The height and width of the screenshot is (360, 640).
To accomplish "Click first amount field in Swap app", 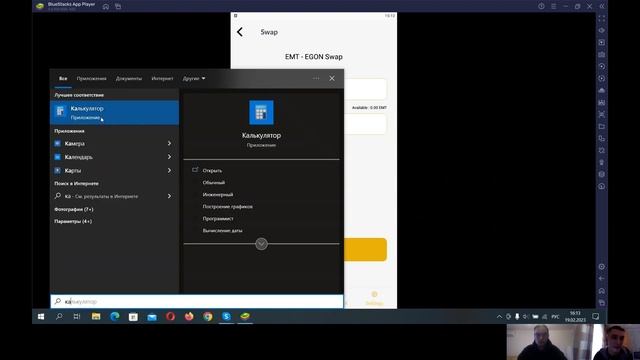I will pyautogui.click(x=365, y=89).
